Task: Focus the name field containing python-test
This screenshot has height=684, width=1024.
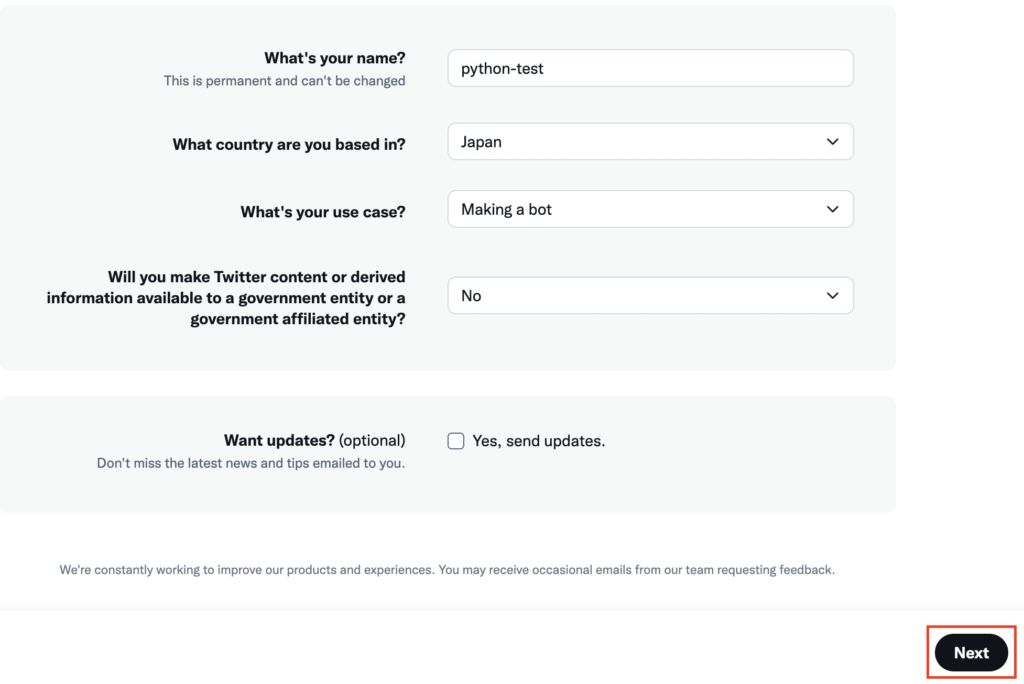Action: coord(650,68)
